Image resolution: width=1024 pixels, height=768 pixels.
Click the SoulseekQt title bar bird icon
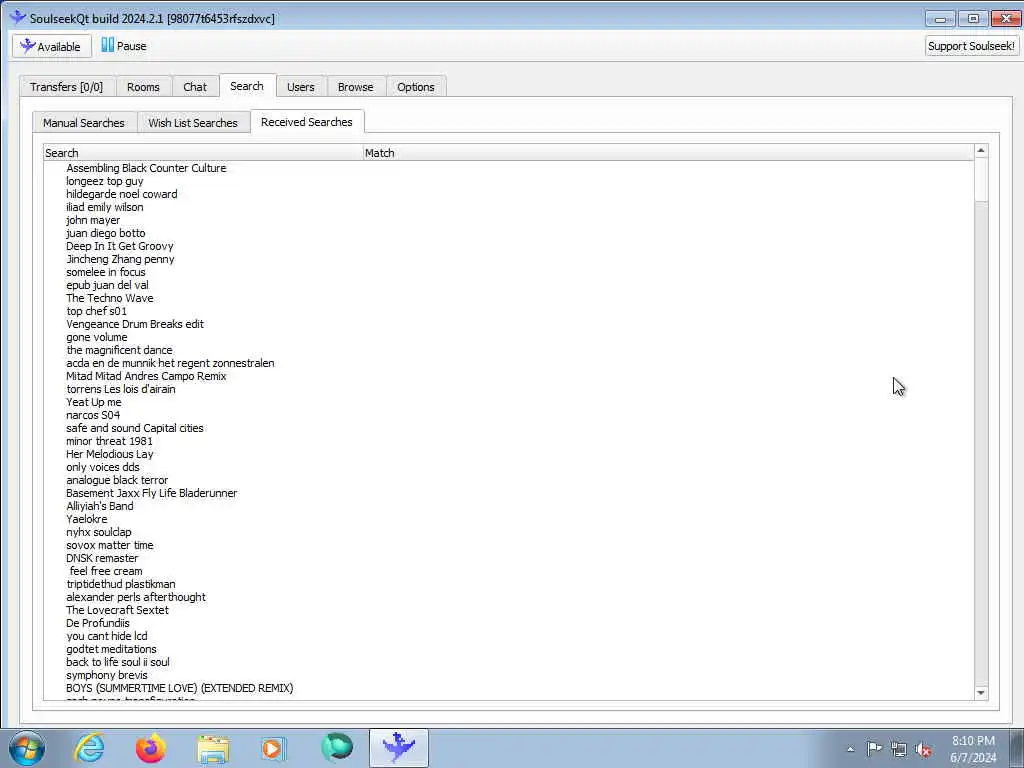[18, 18]
